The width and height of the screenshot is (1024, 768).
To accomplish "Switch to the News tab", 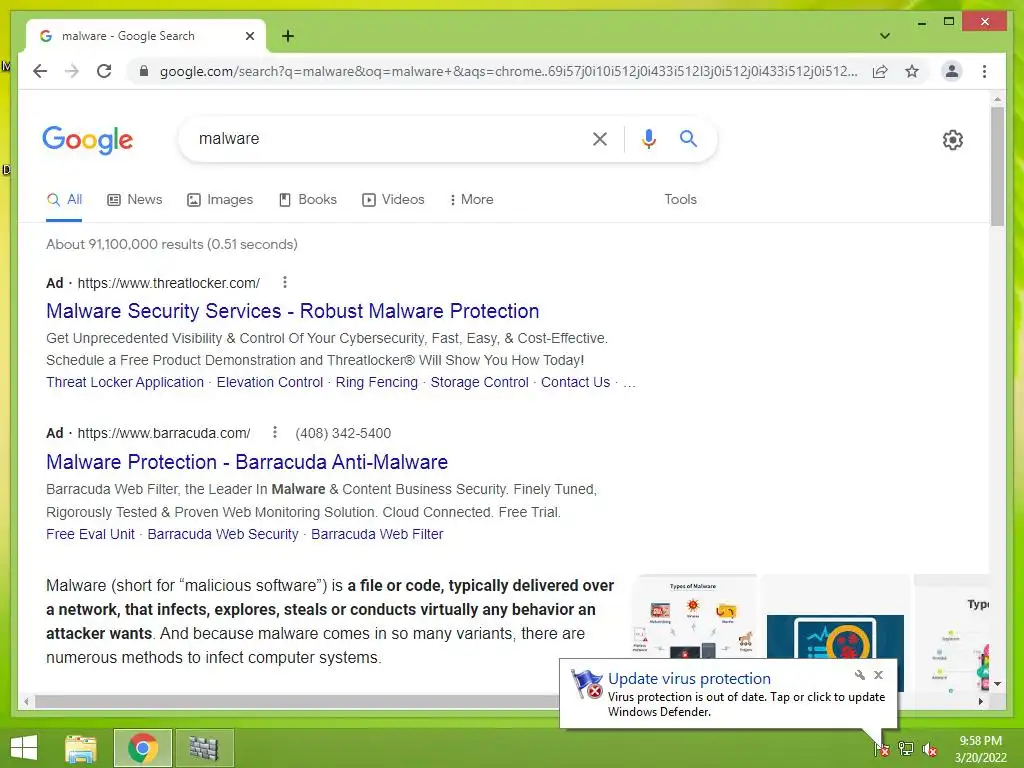I will pyautogui.click(x=135, y=200).
